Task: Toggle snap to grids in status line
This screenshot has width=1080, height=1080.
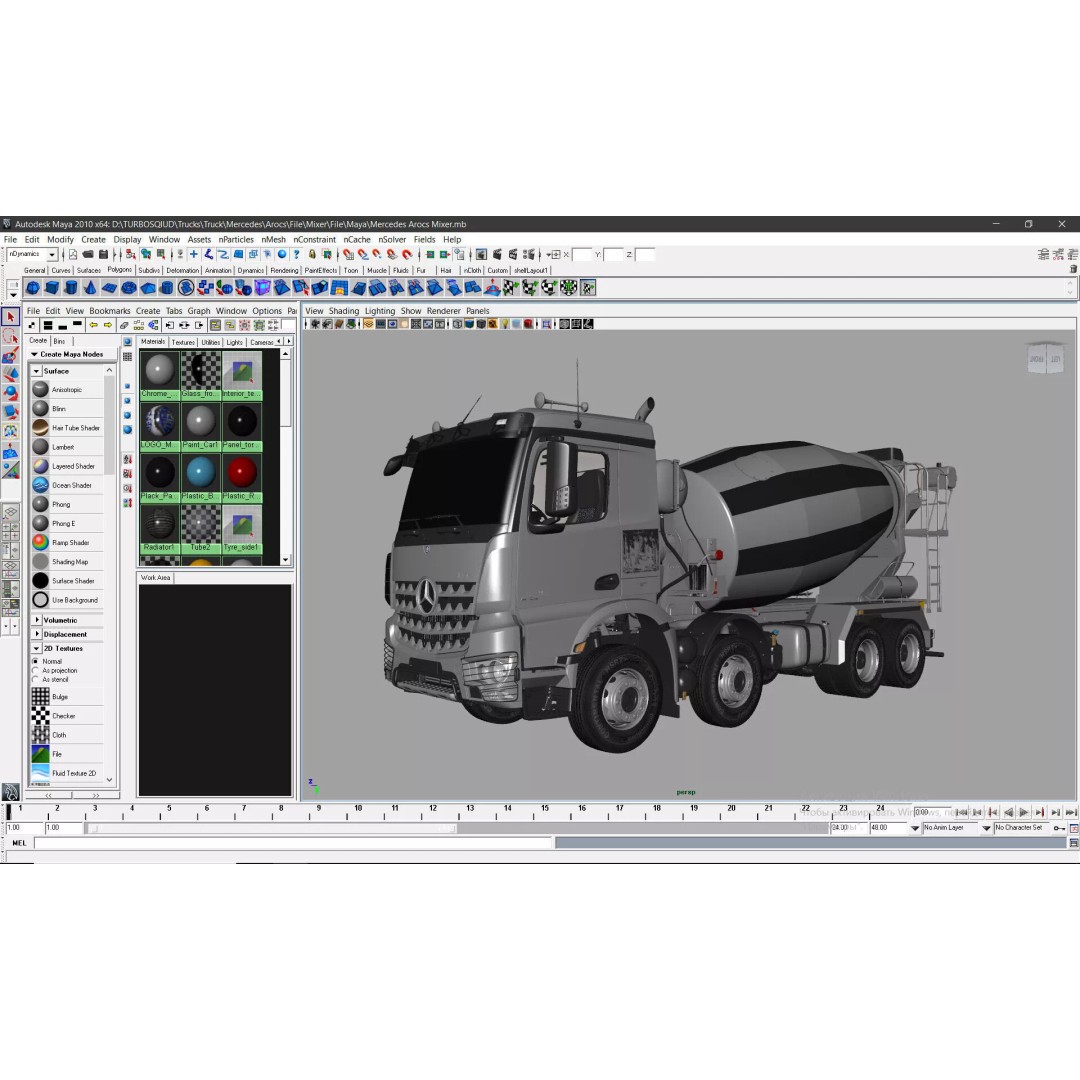Action: pos(348,254)
